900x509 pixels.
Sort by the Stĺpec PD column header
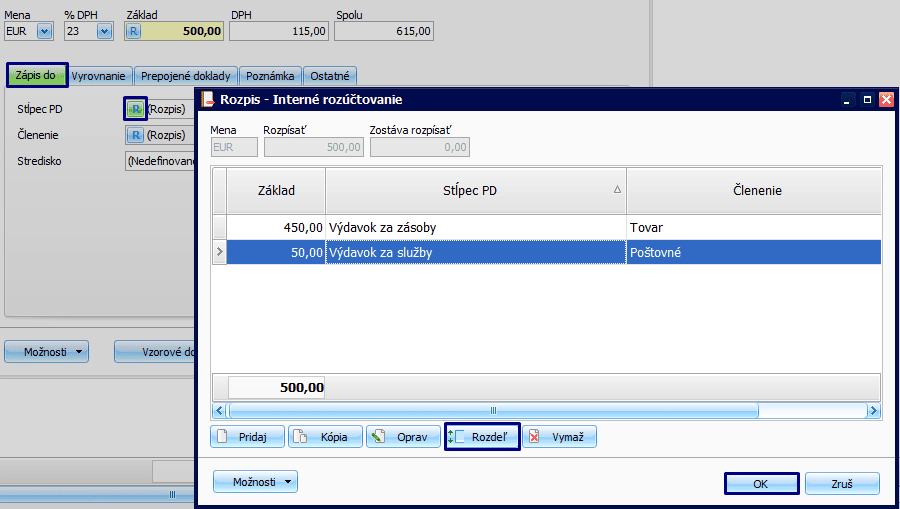click(x=475, y=190)
